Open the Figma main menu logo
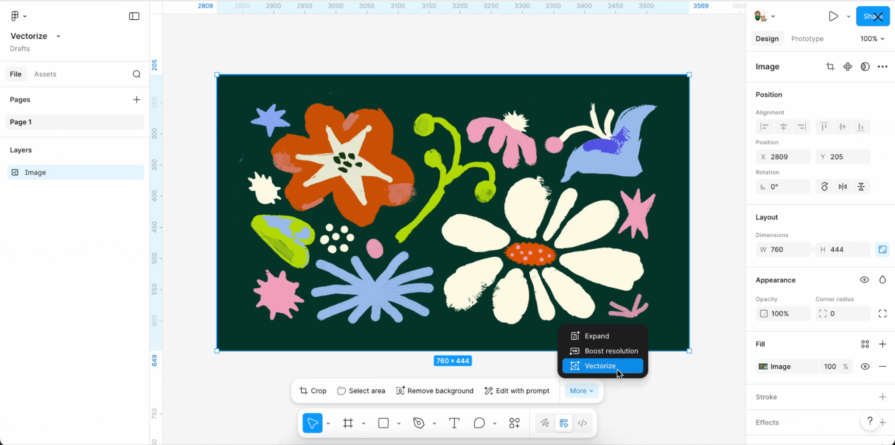895x445 pixels. pyautogui.click(x=15, y=16)
